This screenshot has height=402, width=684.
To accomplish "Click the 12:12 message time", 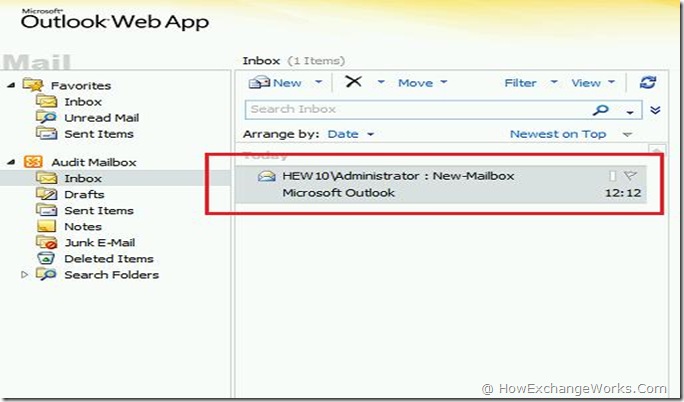I will point(623,193).
